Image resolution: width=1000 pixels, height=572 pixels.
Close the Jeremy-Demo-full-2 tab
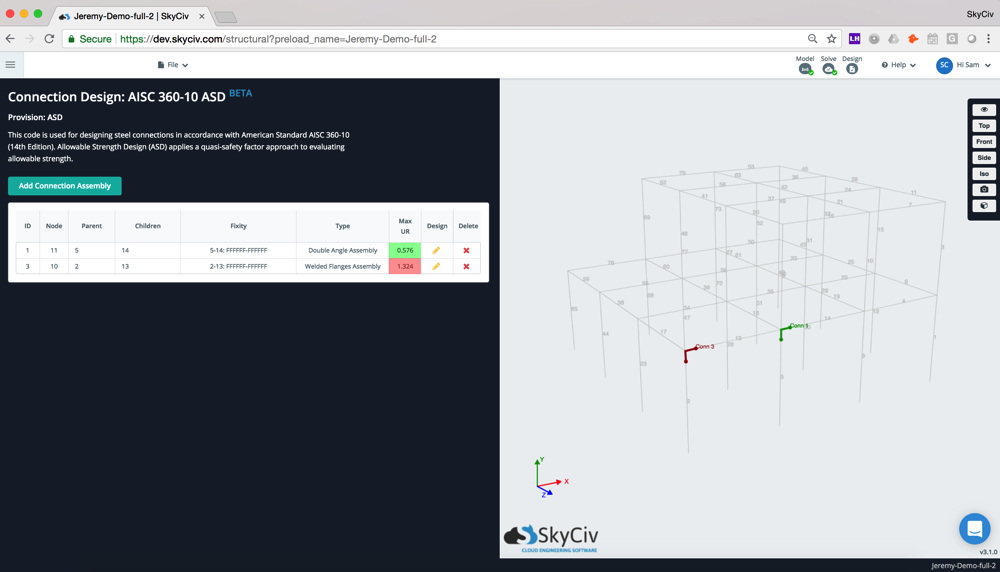pyautogui.click(x=202, y=16)
